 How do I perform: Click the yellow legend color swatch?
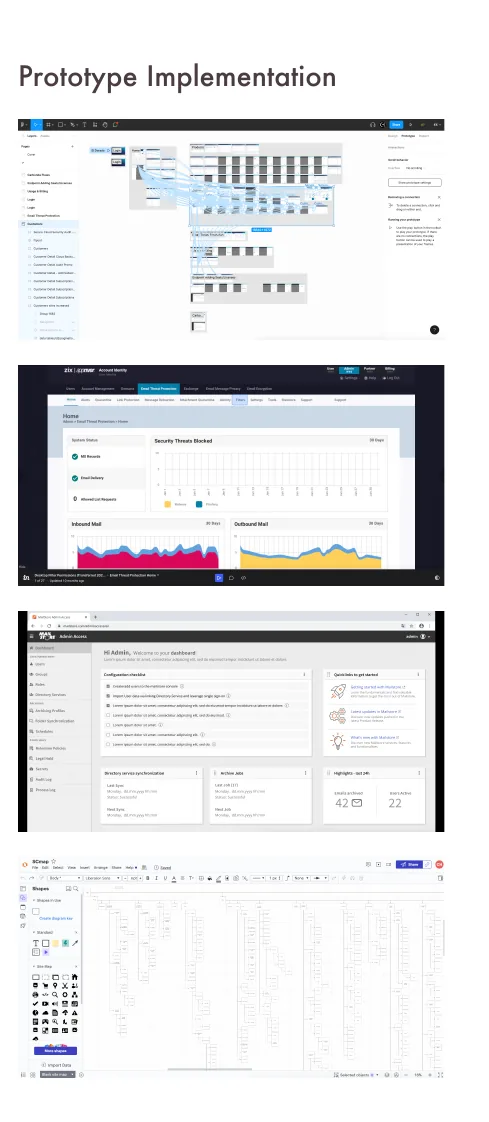[168, 504]
